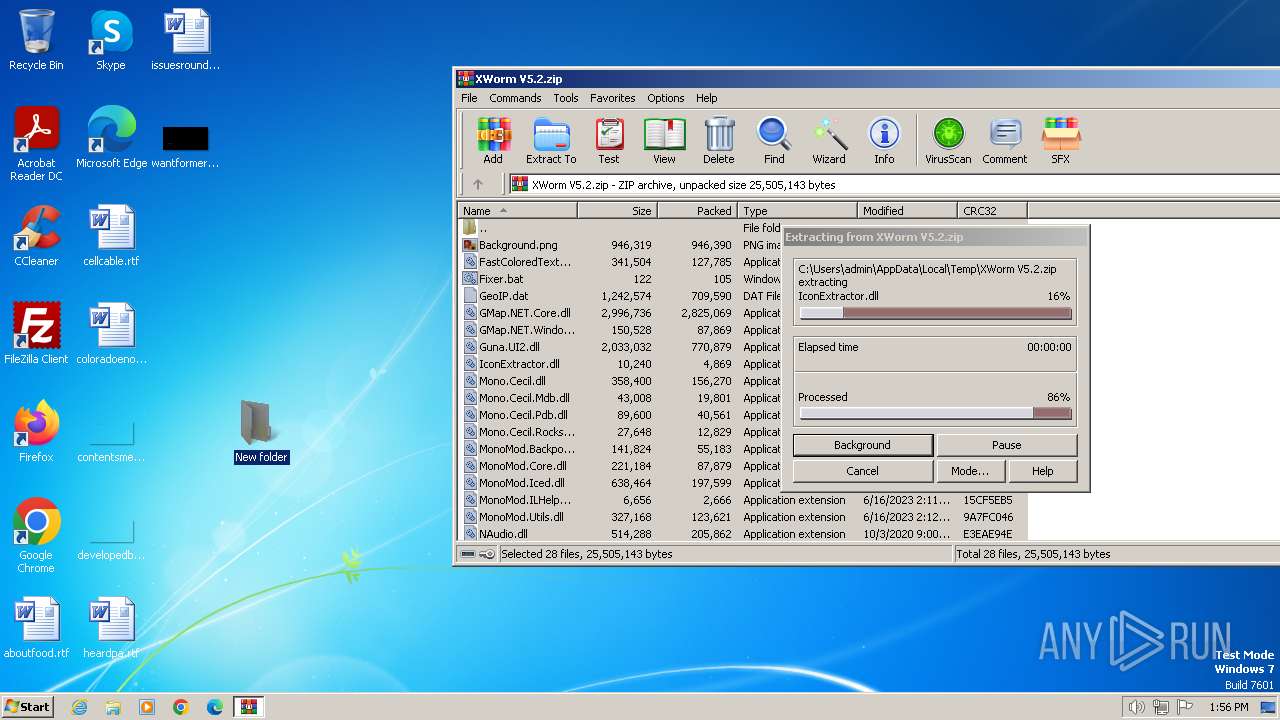Select the heardpa.rtf document icon
Viewport: 1280px width, 720px height.
pos(111,627)
